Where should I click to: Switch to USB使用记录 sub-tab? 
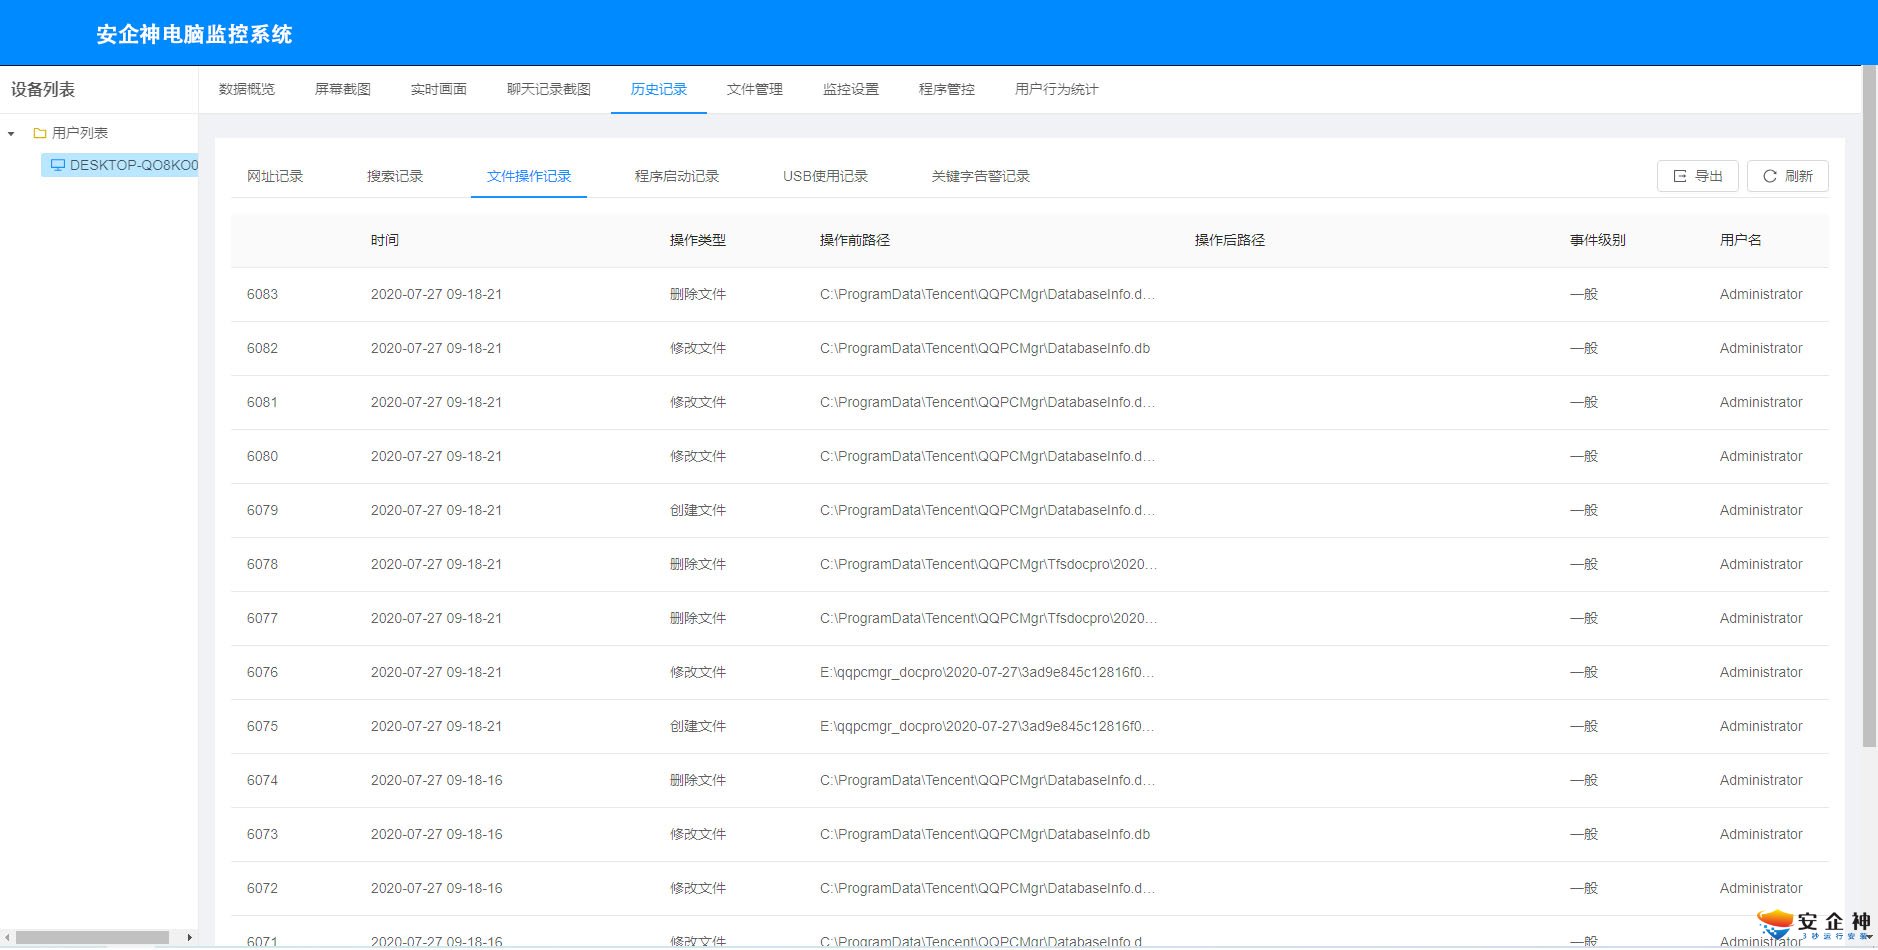click(825, 176)
